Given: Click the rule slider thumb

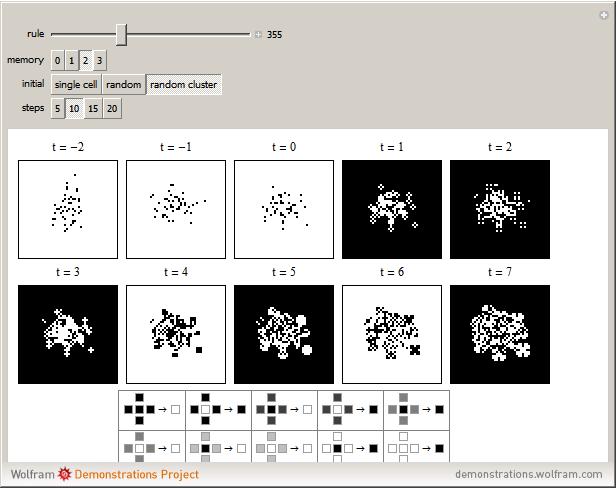Looking at the screenshot, I should (x=121, y=34).
